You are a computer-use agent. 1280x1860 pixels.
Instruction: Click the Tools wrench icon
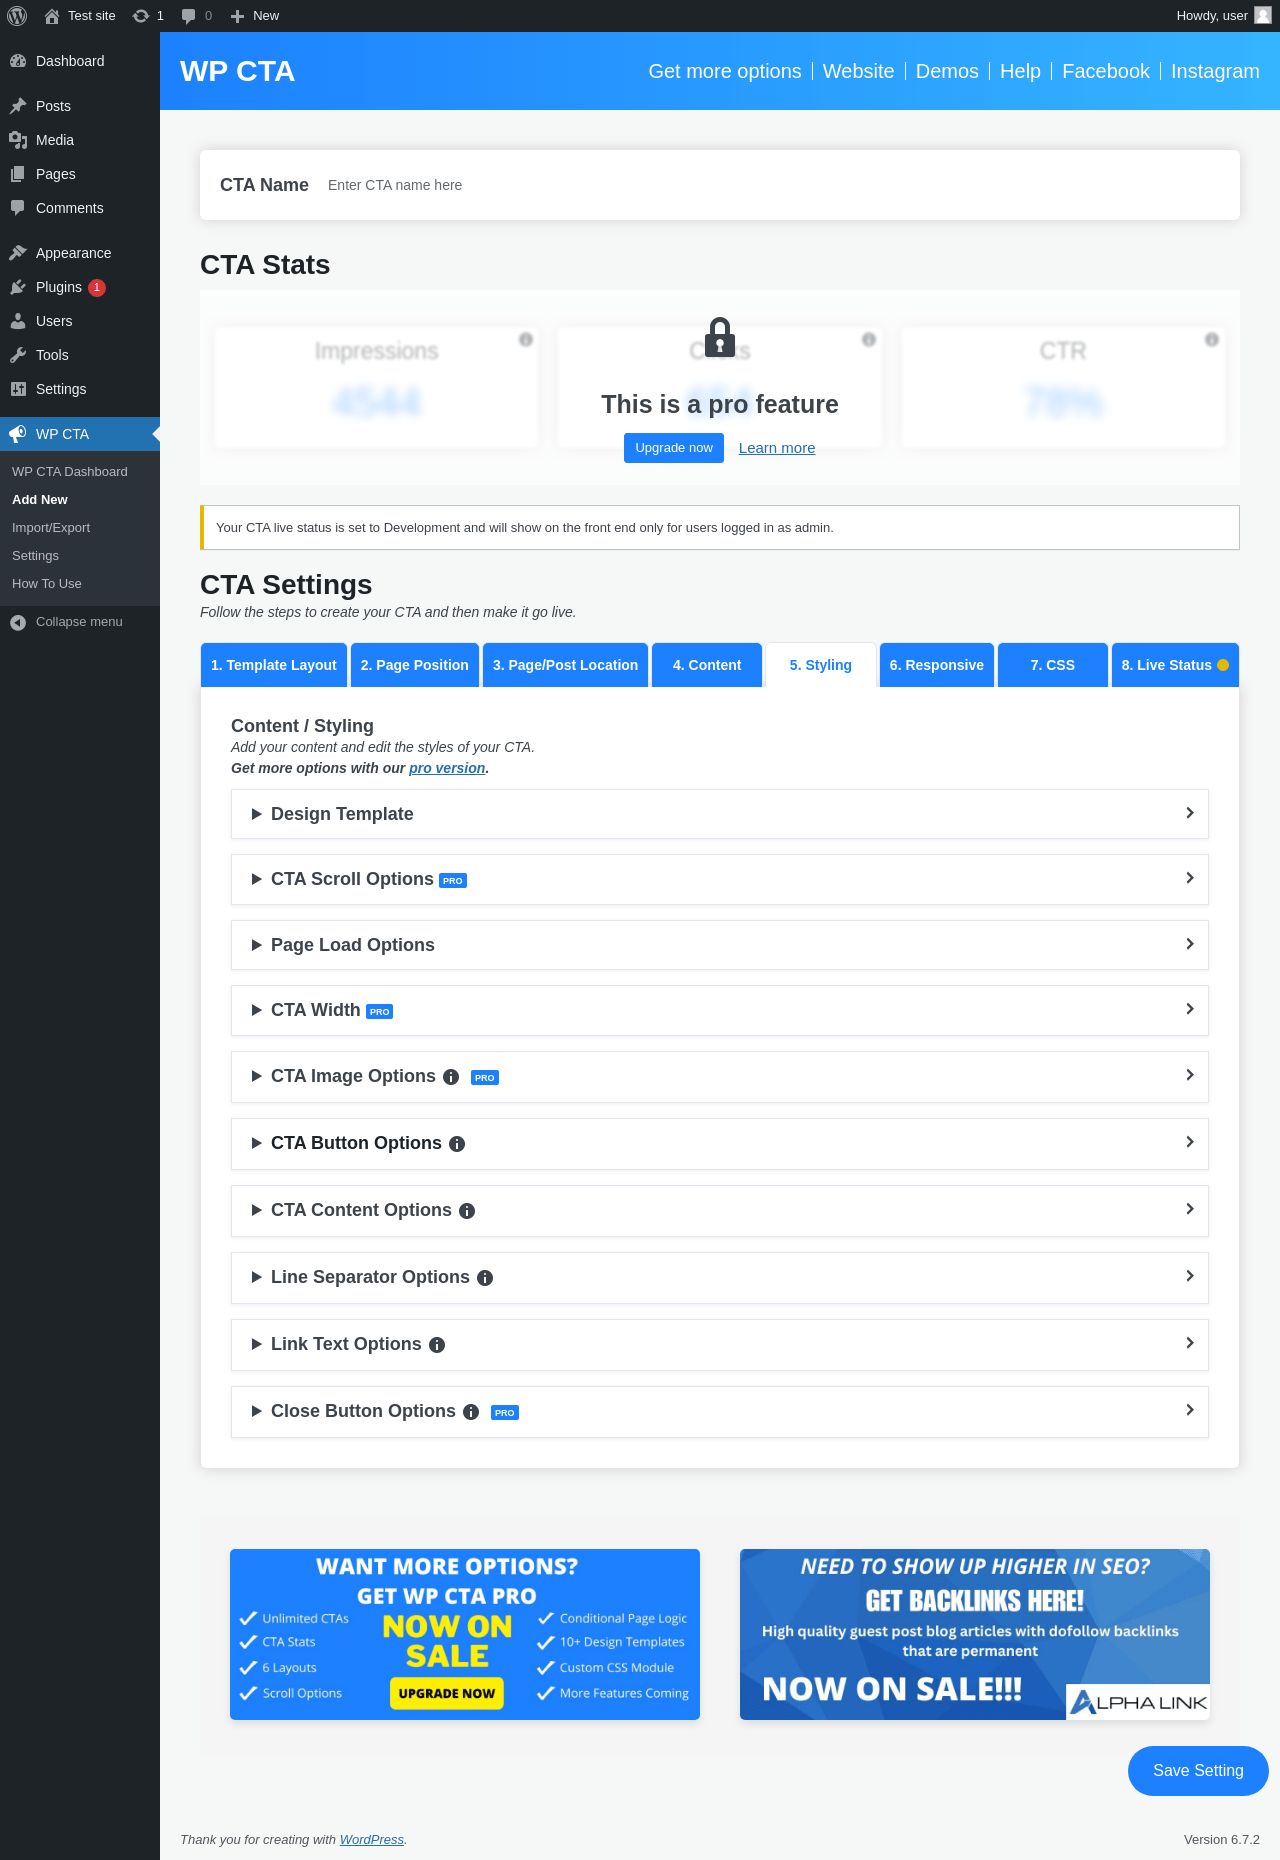(x=18, y=355)
